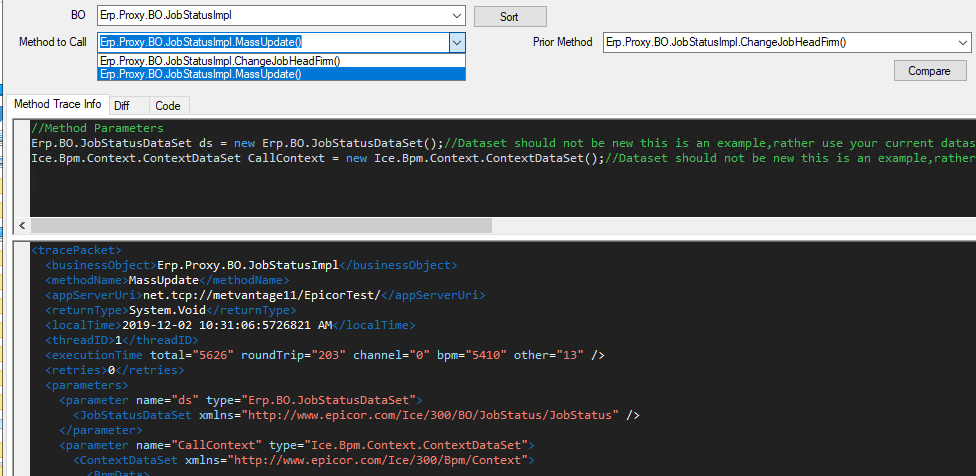This screenshot has width=976, height=476.
Task: Click the Sort button
Action: click(510, 17)
